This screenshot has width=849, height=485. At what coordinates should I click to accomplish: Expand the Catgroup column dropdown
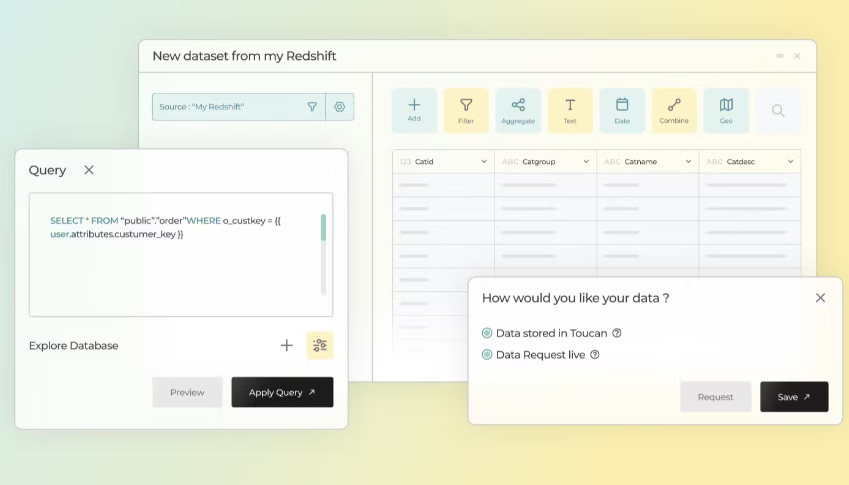coord(586,162)
